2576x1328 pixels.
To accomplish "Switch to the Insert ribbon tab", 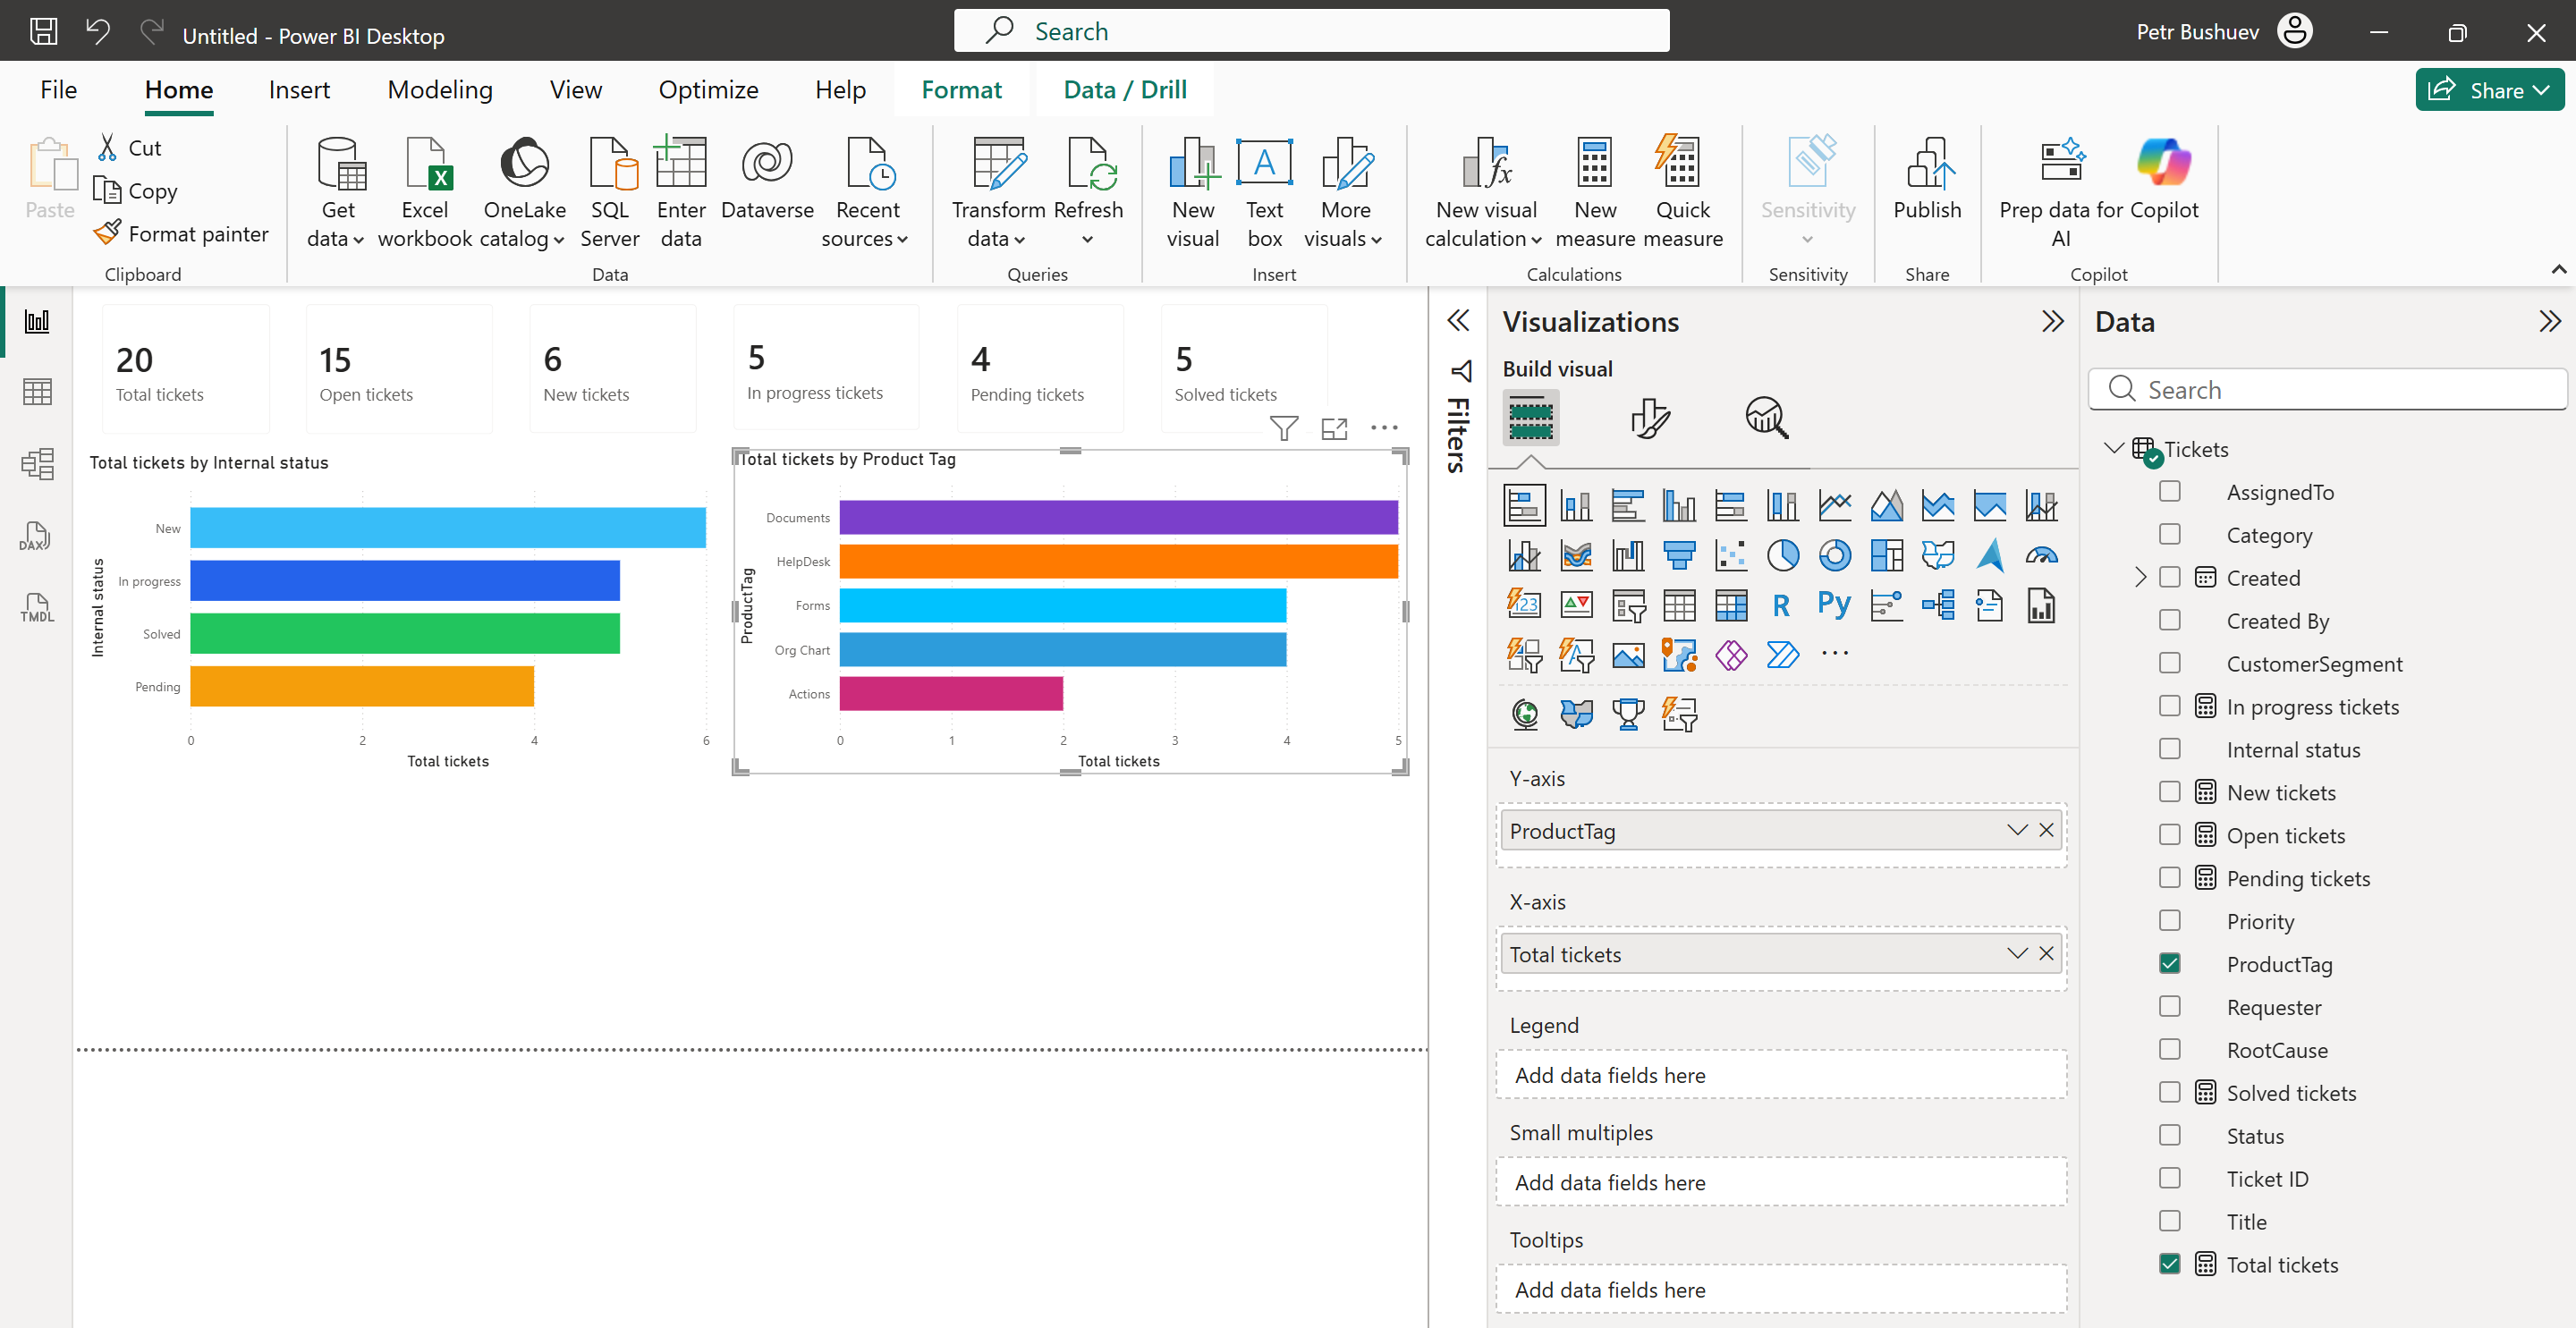I will click(x=299, y=90).
